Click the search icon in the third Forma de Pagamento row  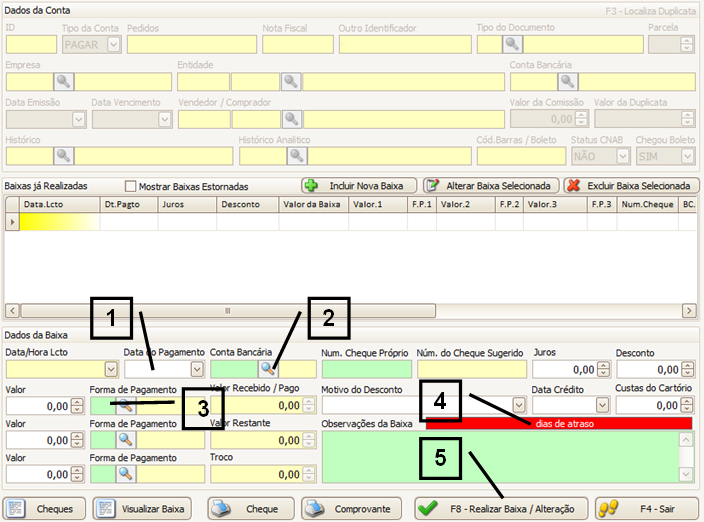[x=126, y=473]
